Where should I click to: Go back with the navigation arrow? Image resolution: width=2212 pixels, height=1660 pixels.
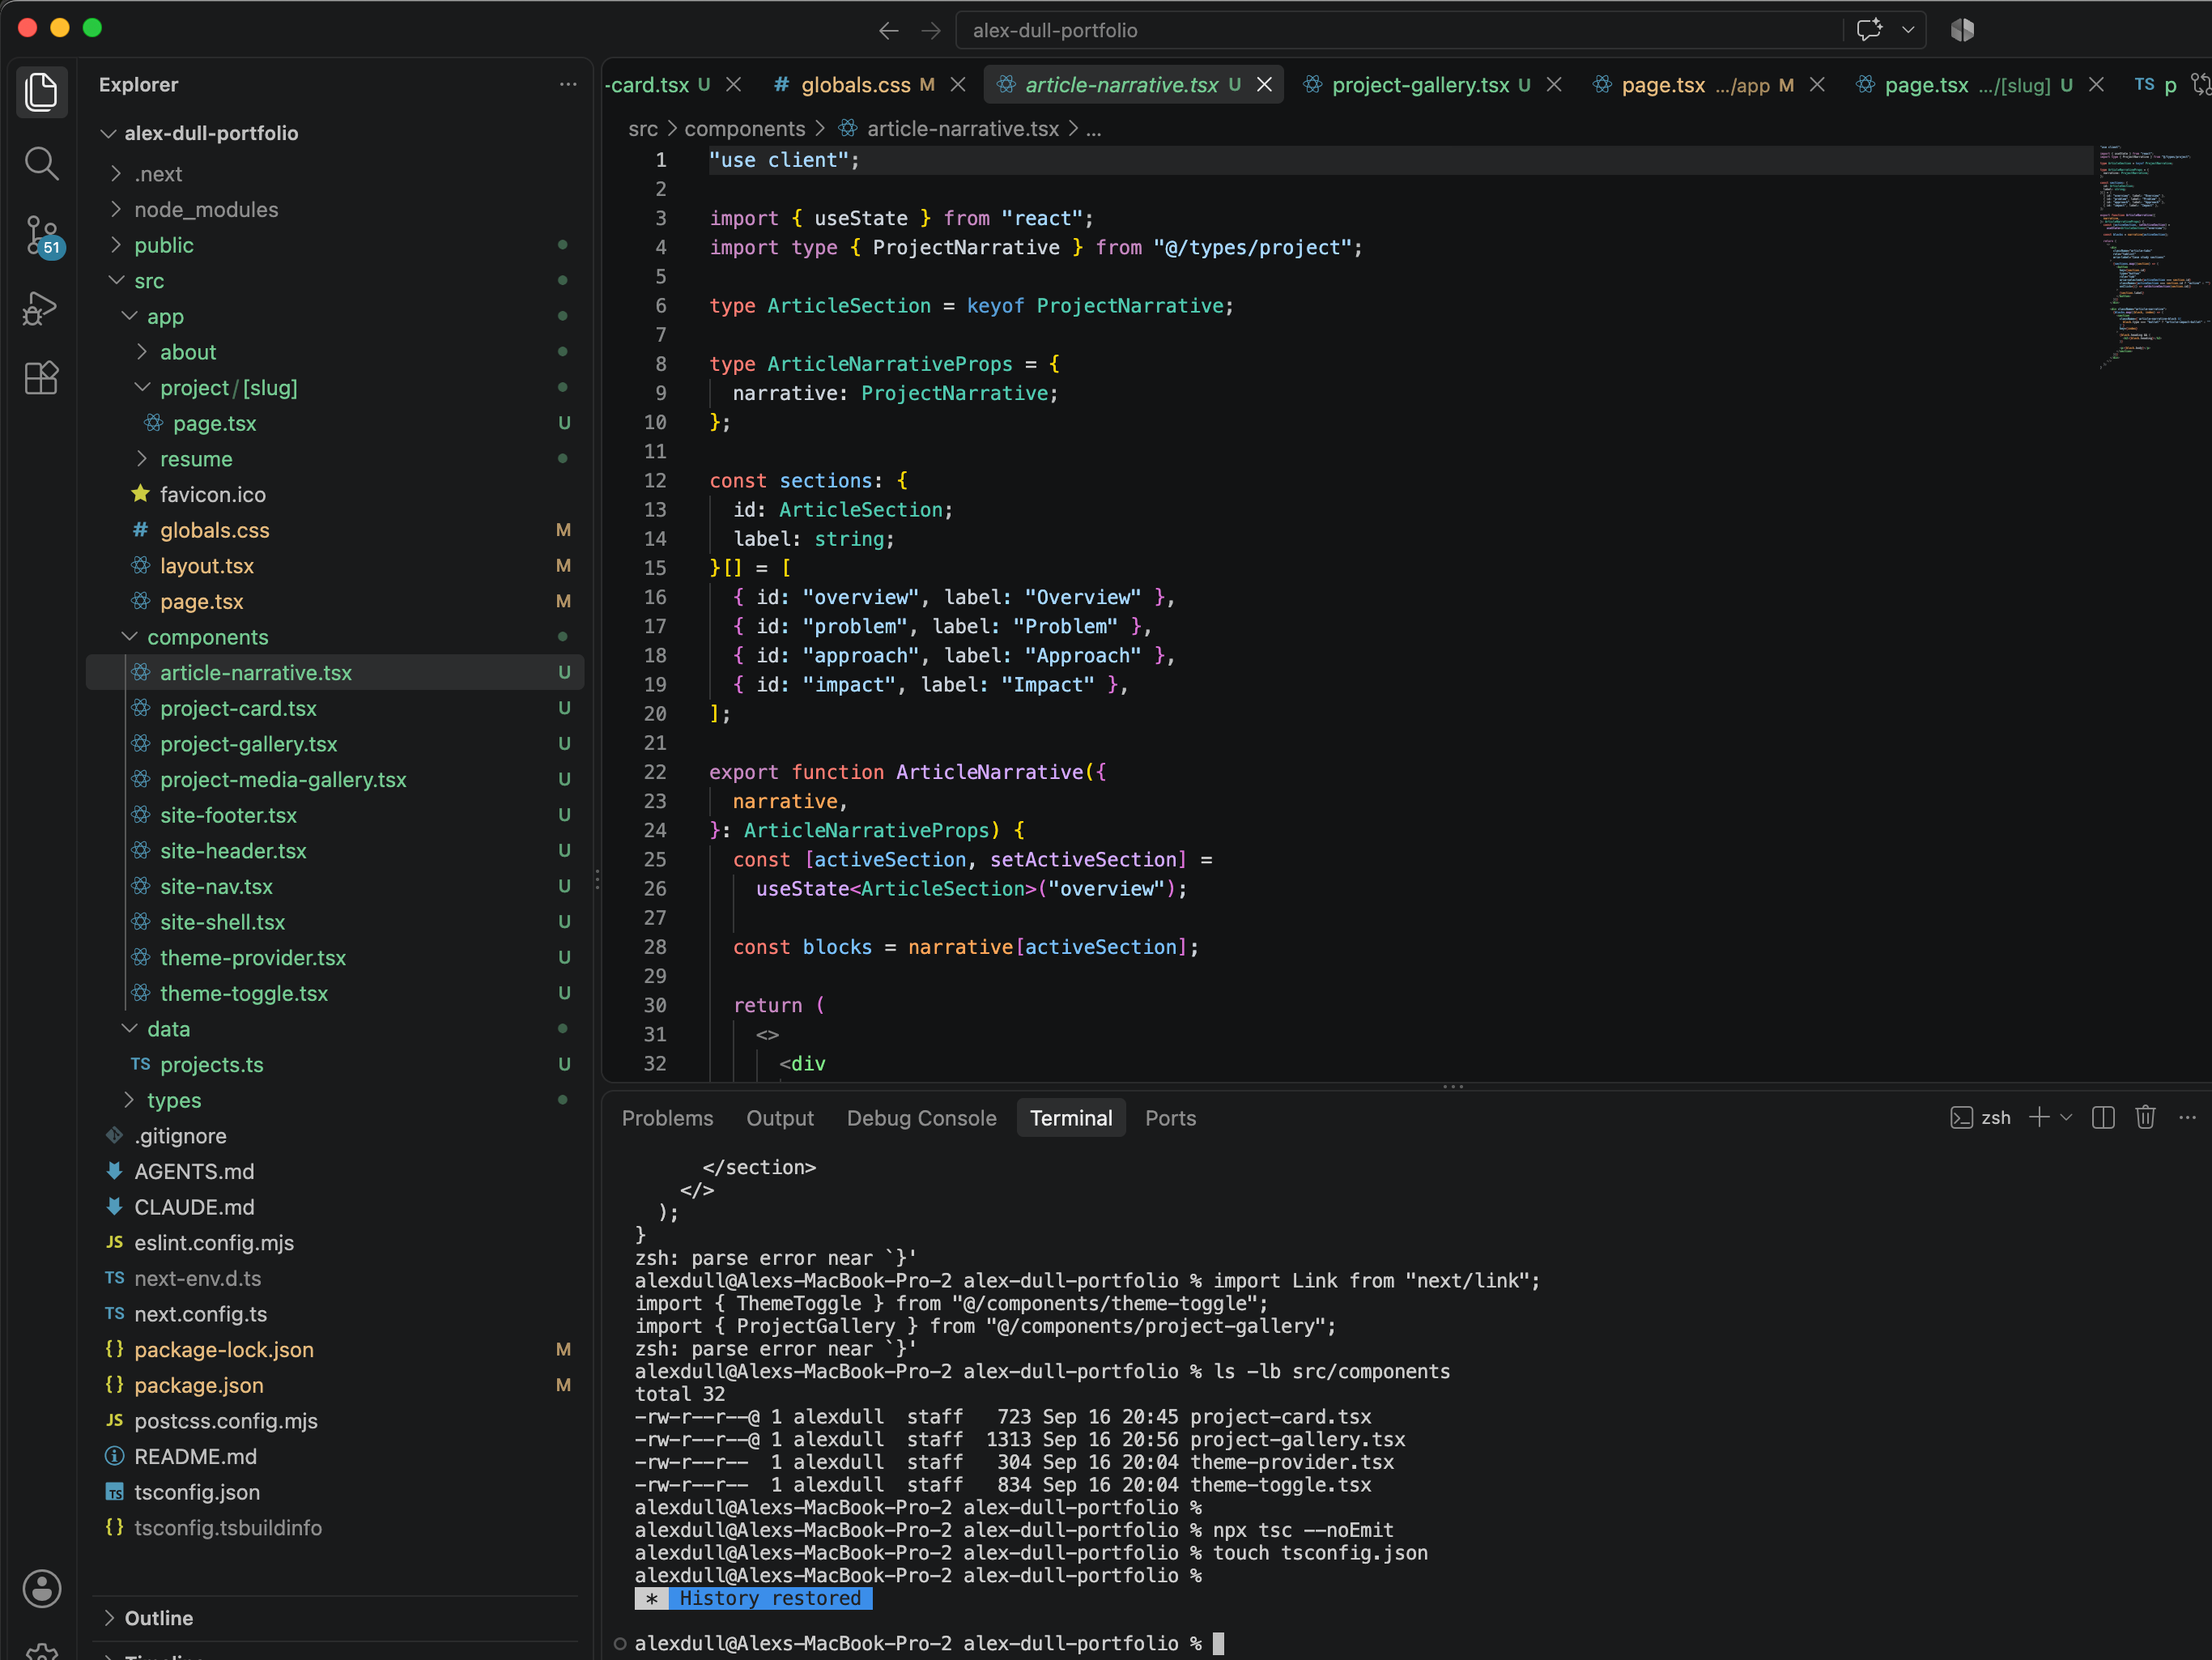point(888,31)
